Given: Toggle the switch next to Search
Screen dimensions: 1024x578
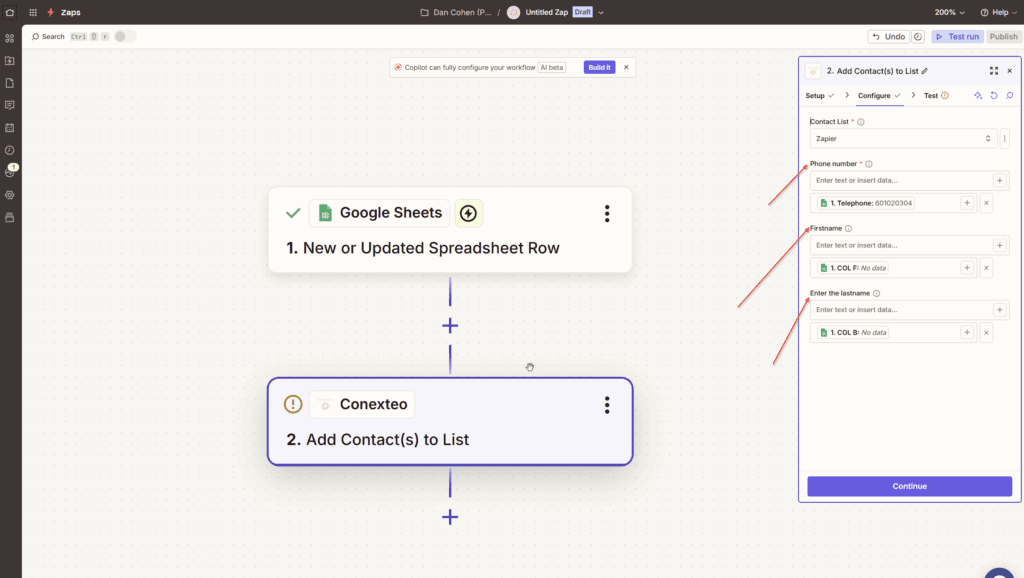Looking at the screenshot, I should tap(125, 37).
